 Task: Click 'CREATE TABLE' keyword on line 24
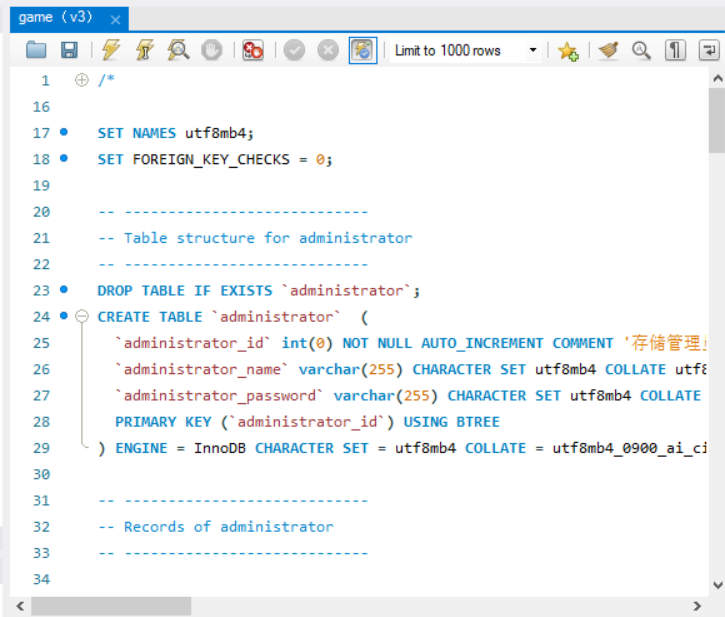pyautogui.click(x=150, y=317)
